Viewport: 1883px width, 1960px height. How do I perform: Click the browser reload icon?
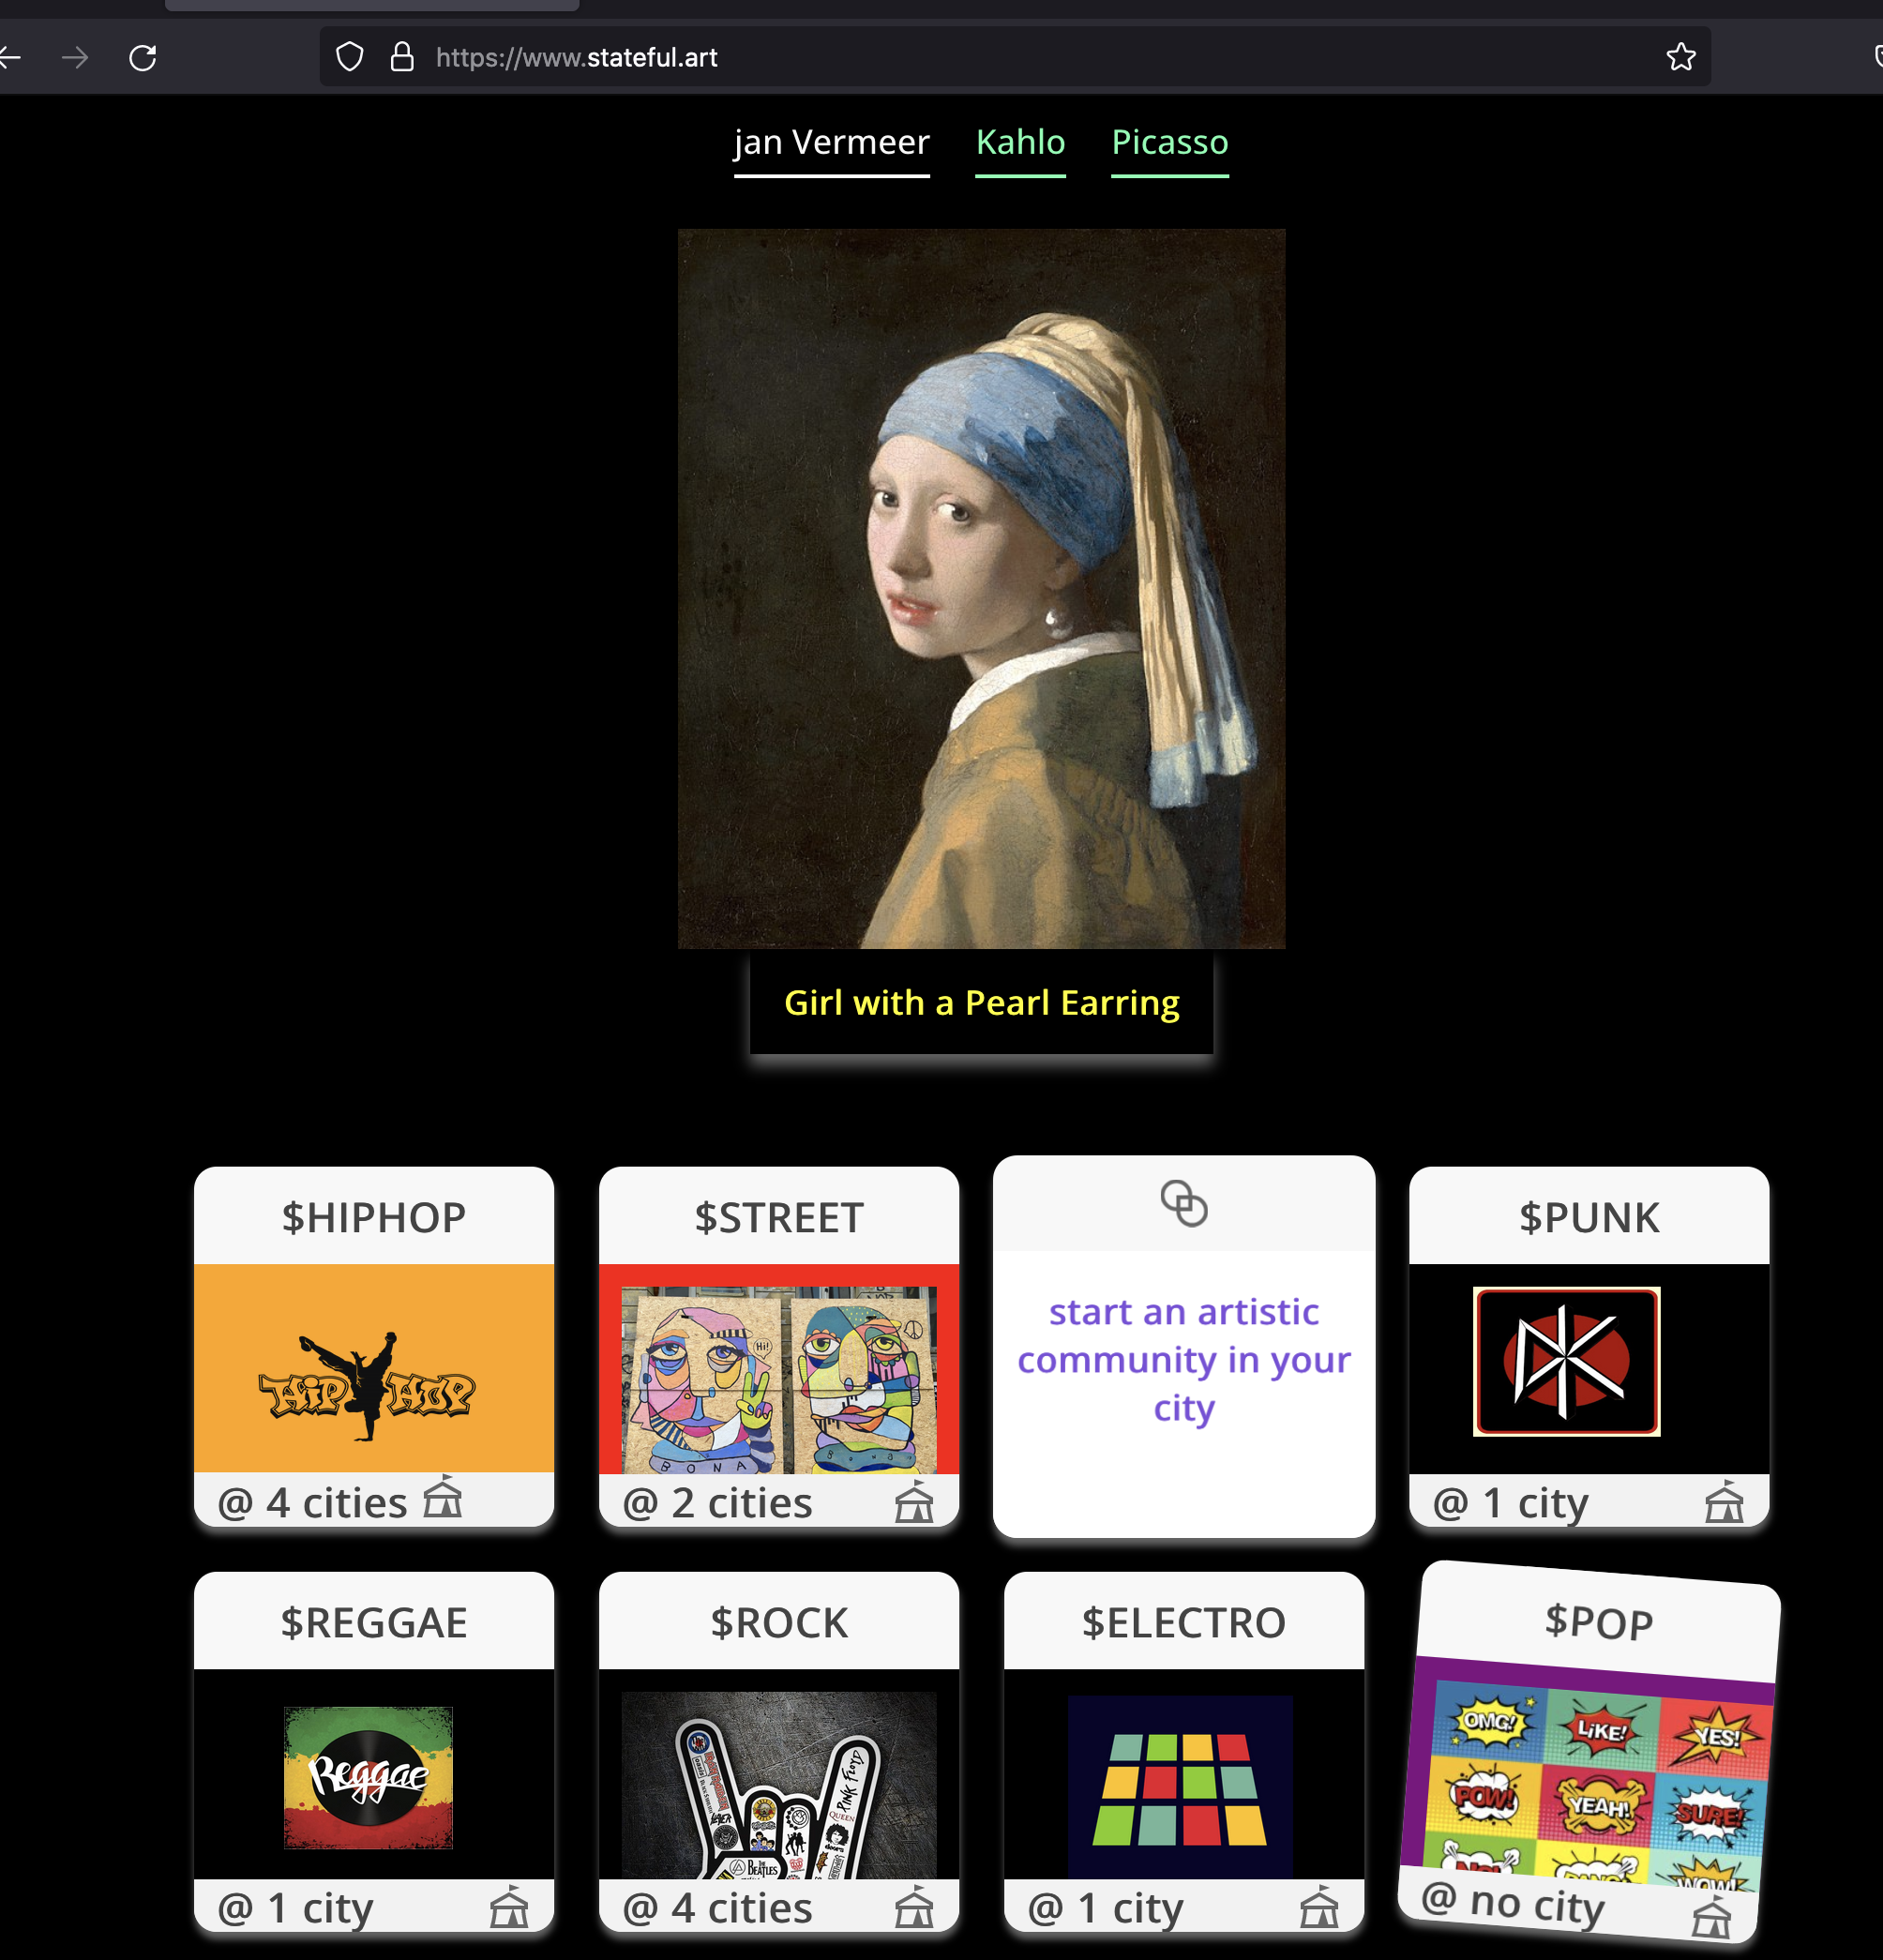pos(143,58)
